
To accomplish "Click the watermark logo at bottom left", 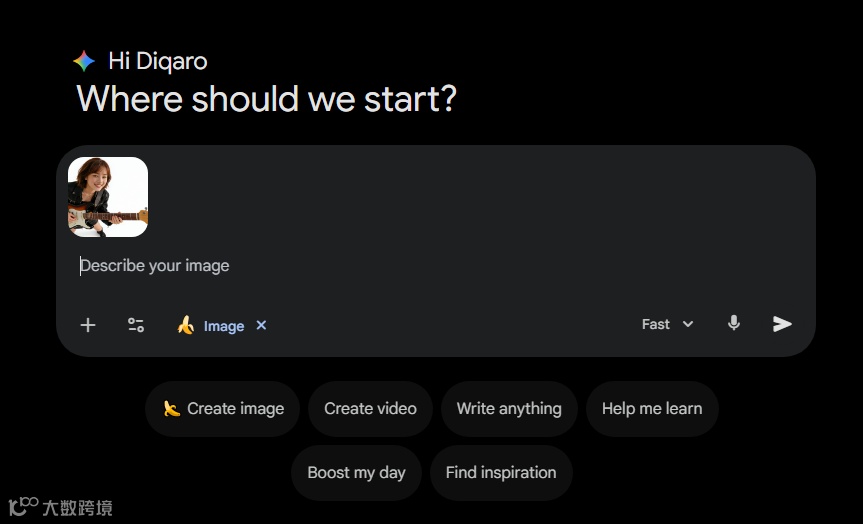I will click(60, 507).
